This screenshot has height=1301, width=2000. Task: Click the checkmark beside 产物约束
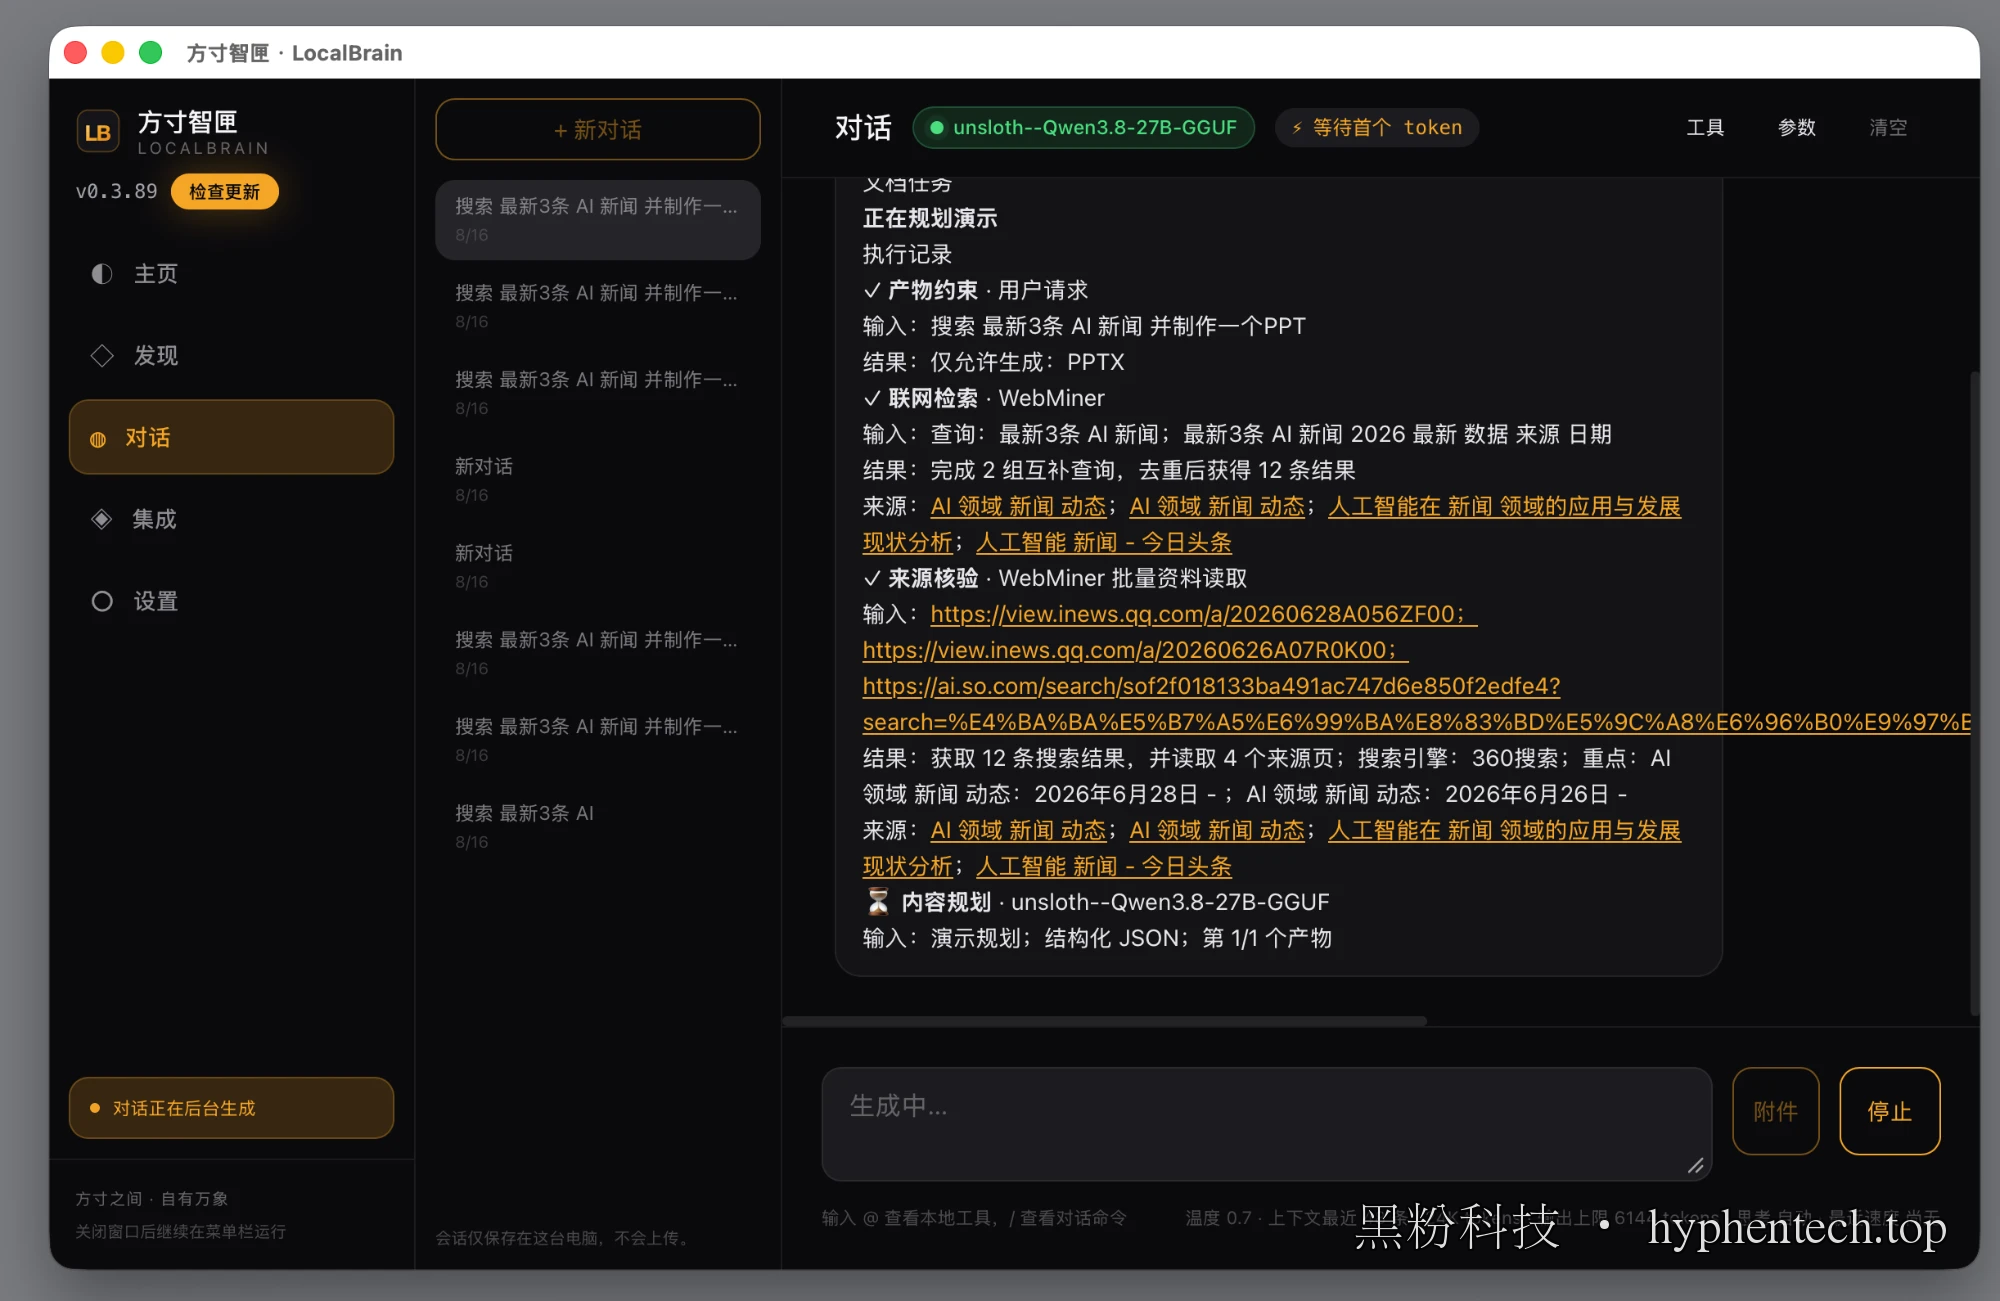pos(872,290)
